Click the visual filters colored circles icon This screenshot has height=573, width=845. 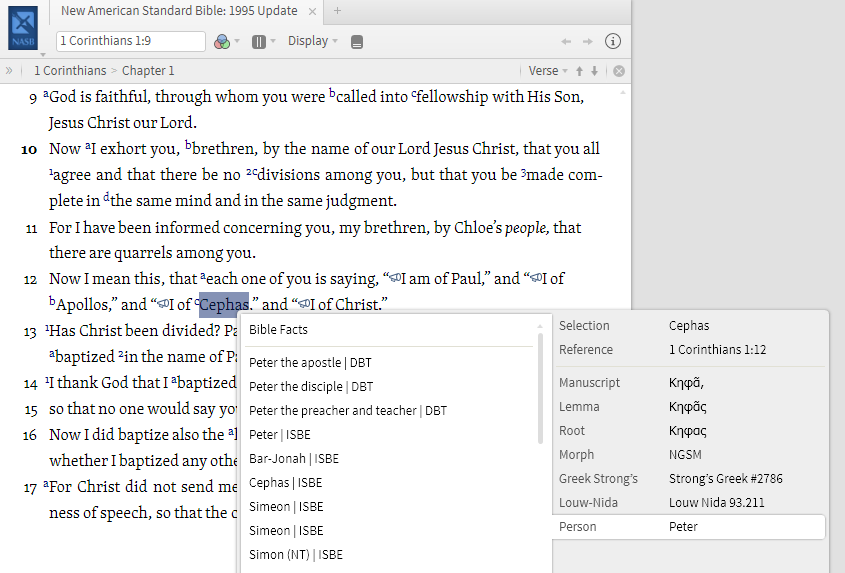click(221, 42)
